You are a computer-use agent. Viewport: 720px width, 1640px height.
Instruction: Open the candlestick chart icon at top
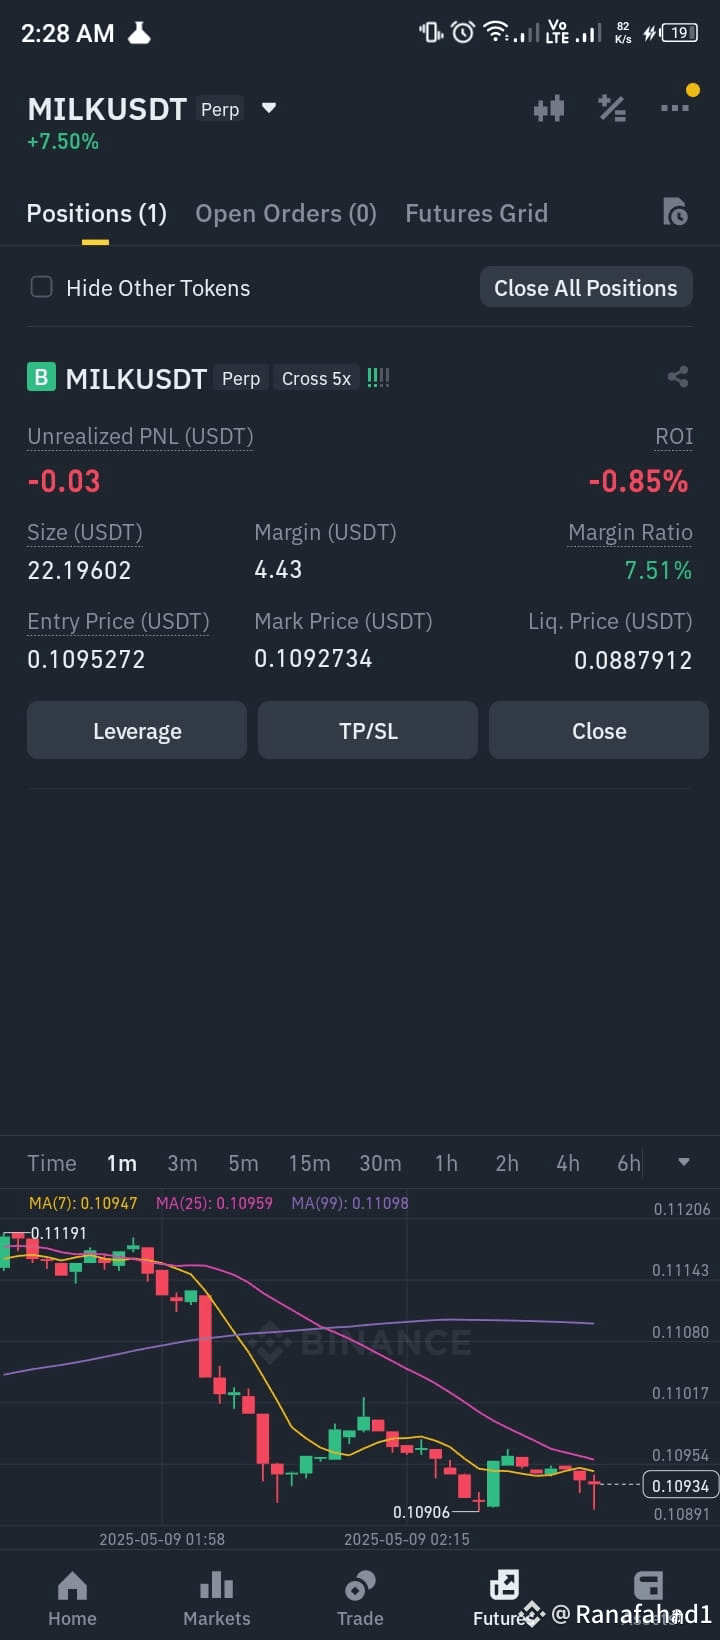click(549, 108)
